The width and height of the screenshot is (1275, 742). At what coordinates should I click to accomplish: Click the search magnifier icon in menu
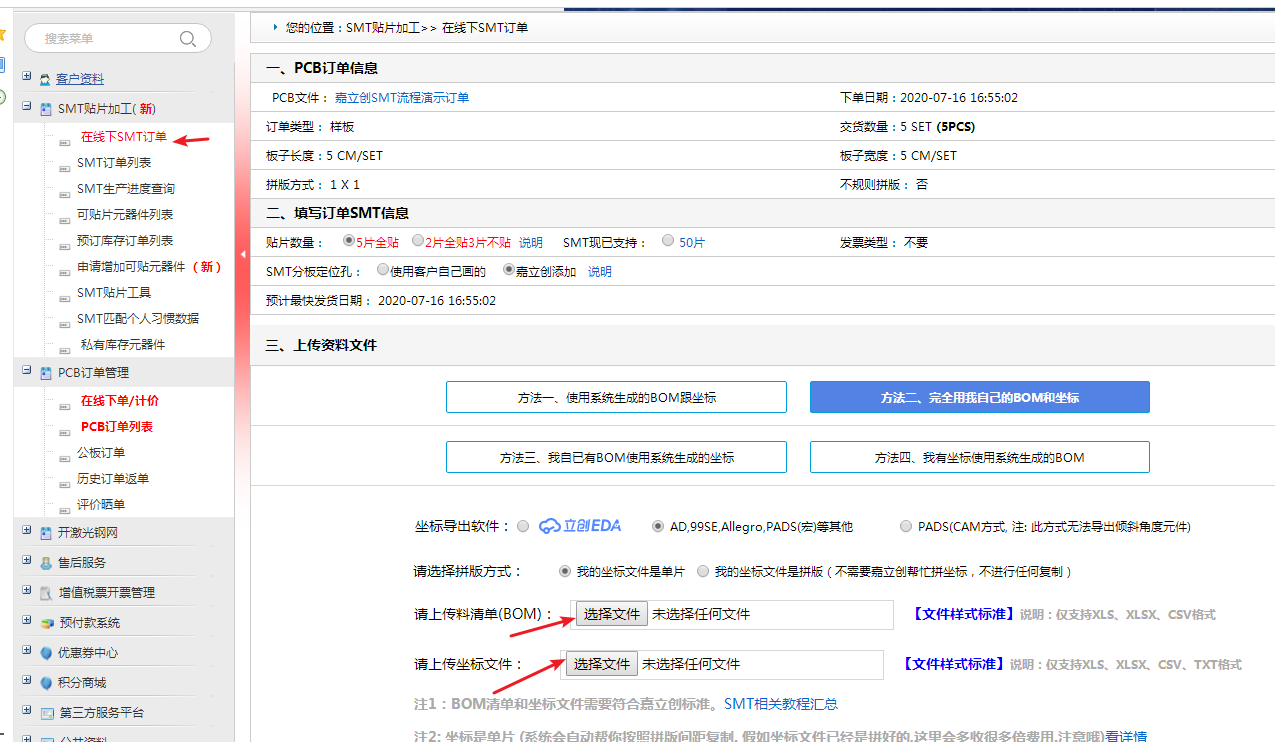click(187, 39)
